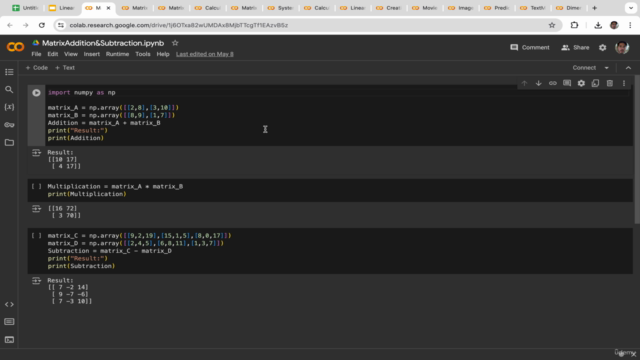Switch to the Movie browser tab
Viewport: 640px width, 360px height.
[x=424, y=8]
